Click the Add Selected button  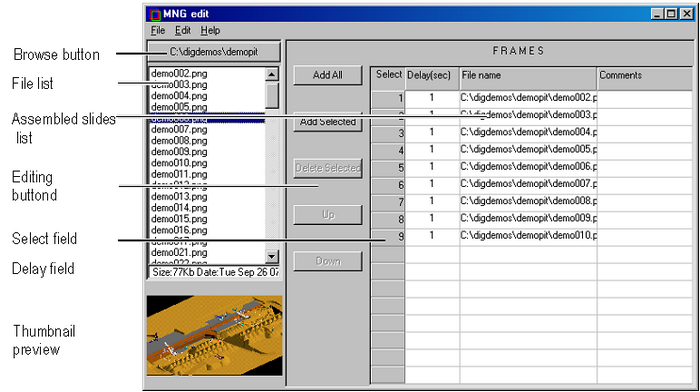pyautogui.click(x=328, y=121)
